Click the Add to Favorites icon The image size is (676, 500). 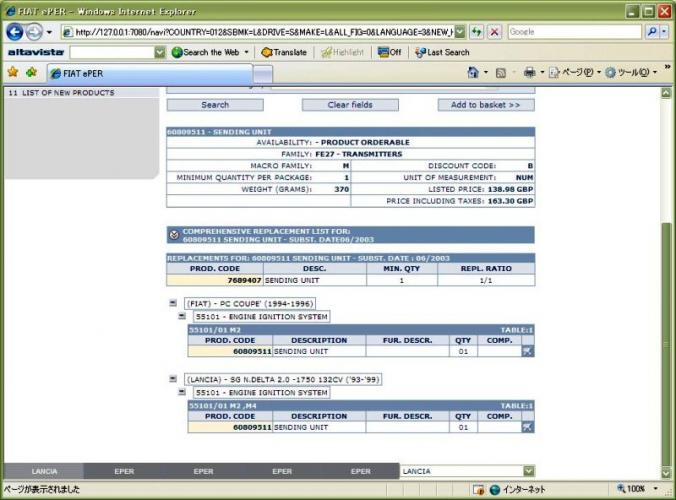click(x=31, y=72)
